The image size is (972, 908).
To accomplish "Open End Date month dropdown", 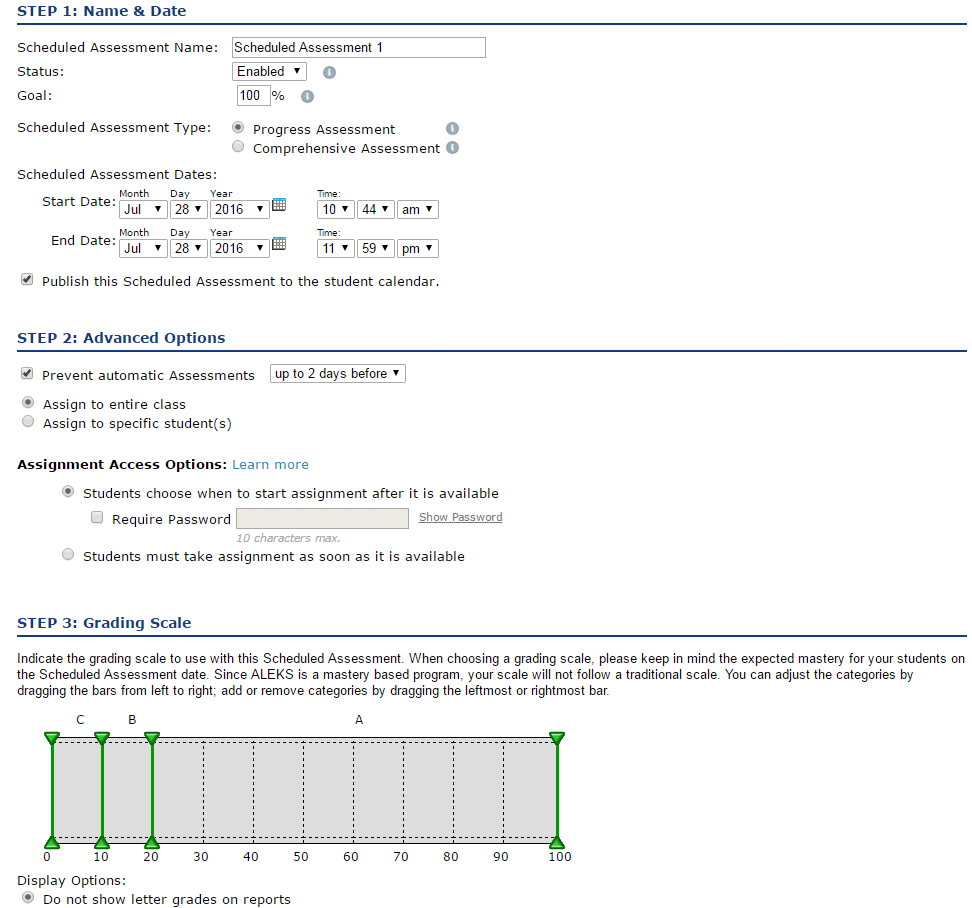I will (x=143, y=249).
